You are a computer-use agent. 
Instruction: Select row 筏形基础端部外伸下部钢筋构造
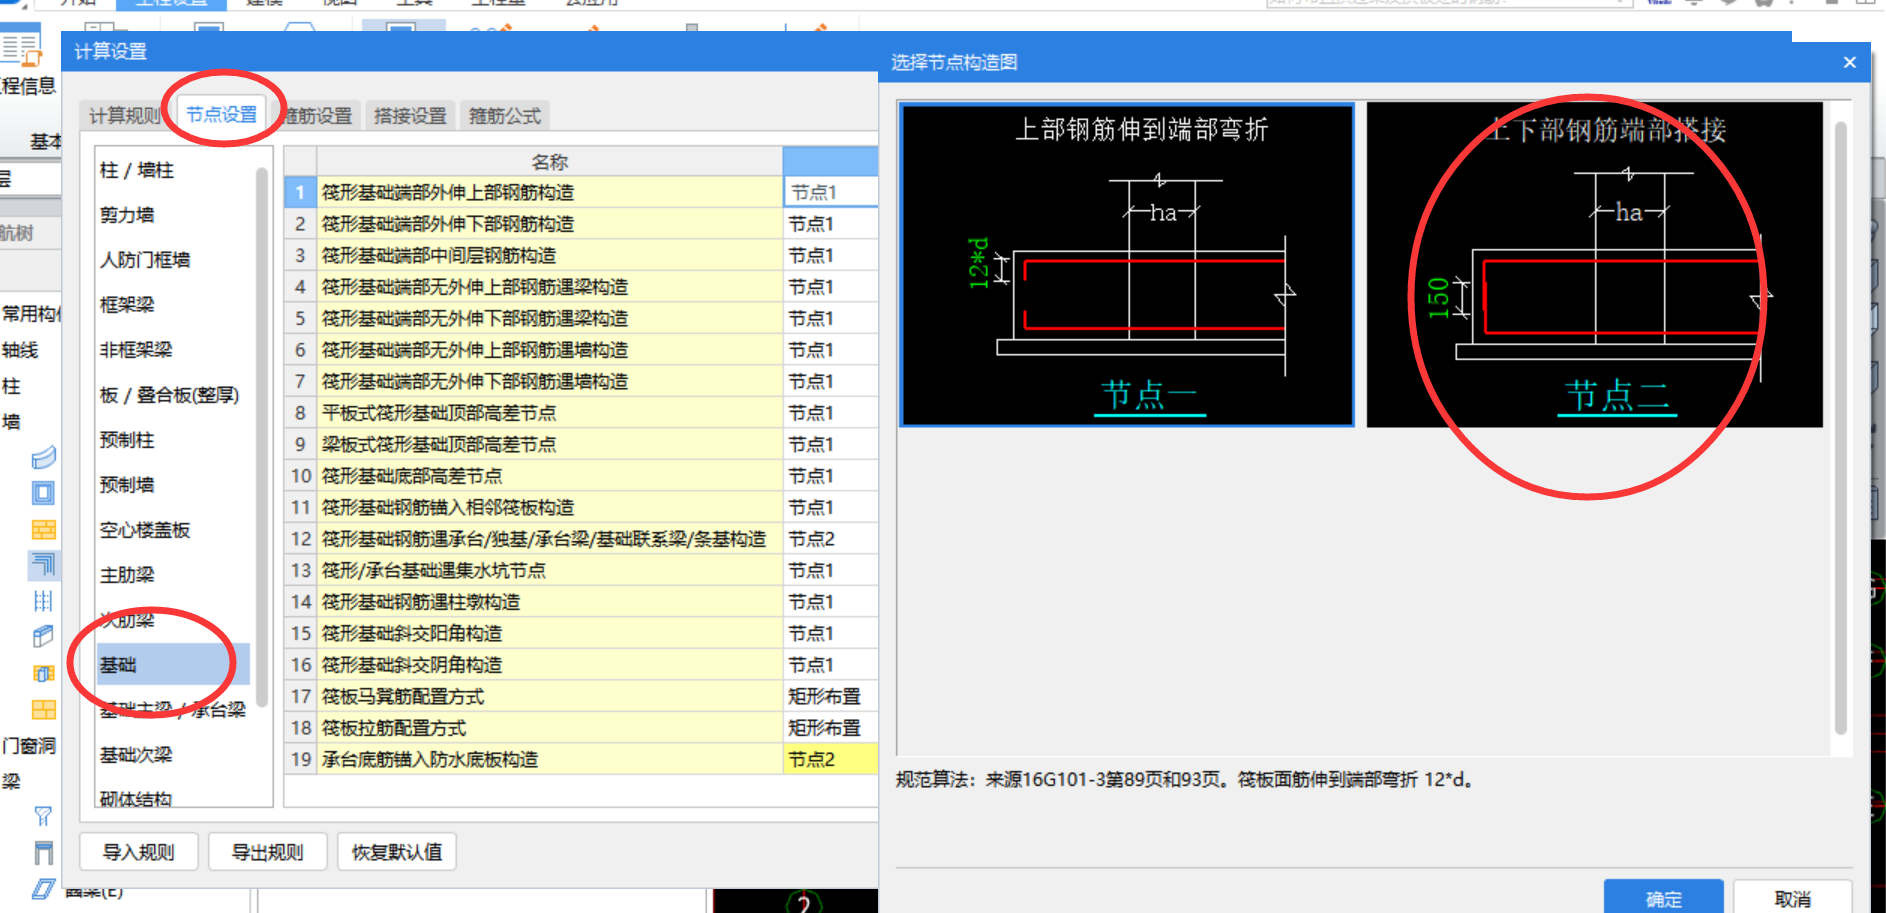(x=549, y=224)
